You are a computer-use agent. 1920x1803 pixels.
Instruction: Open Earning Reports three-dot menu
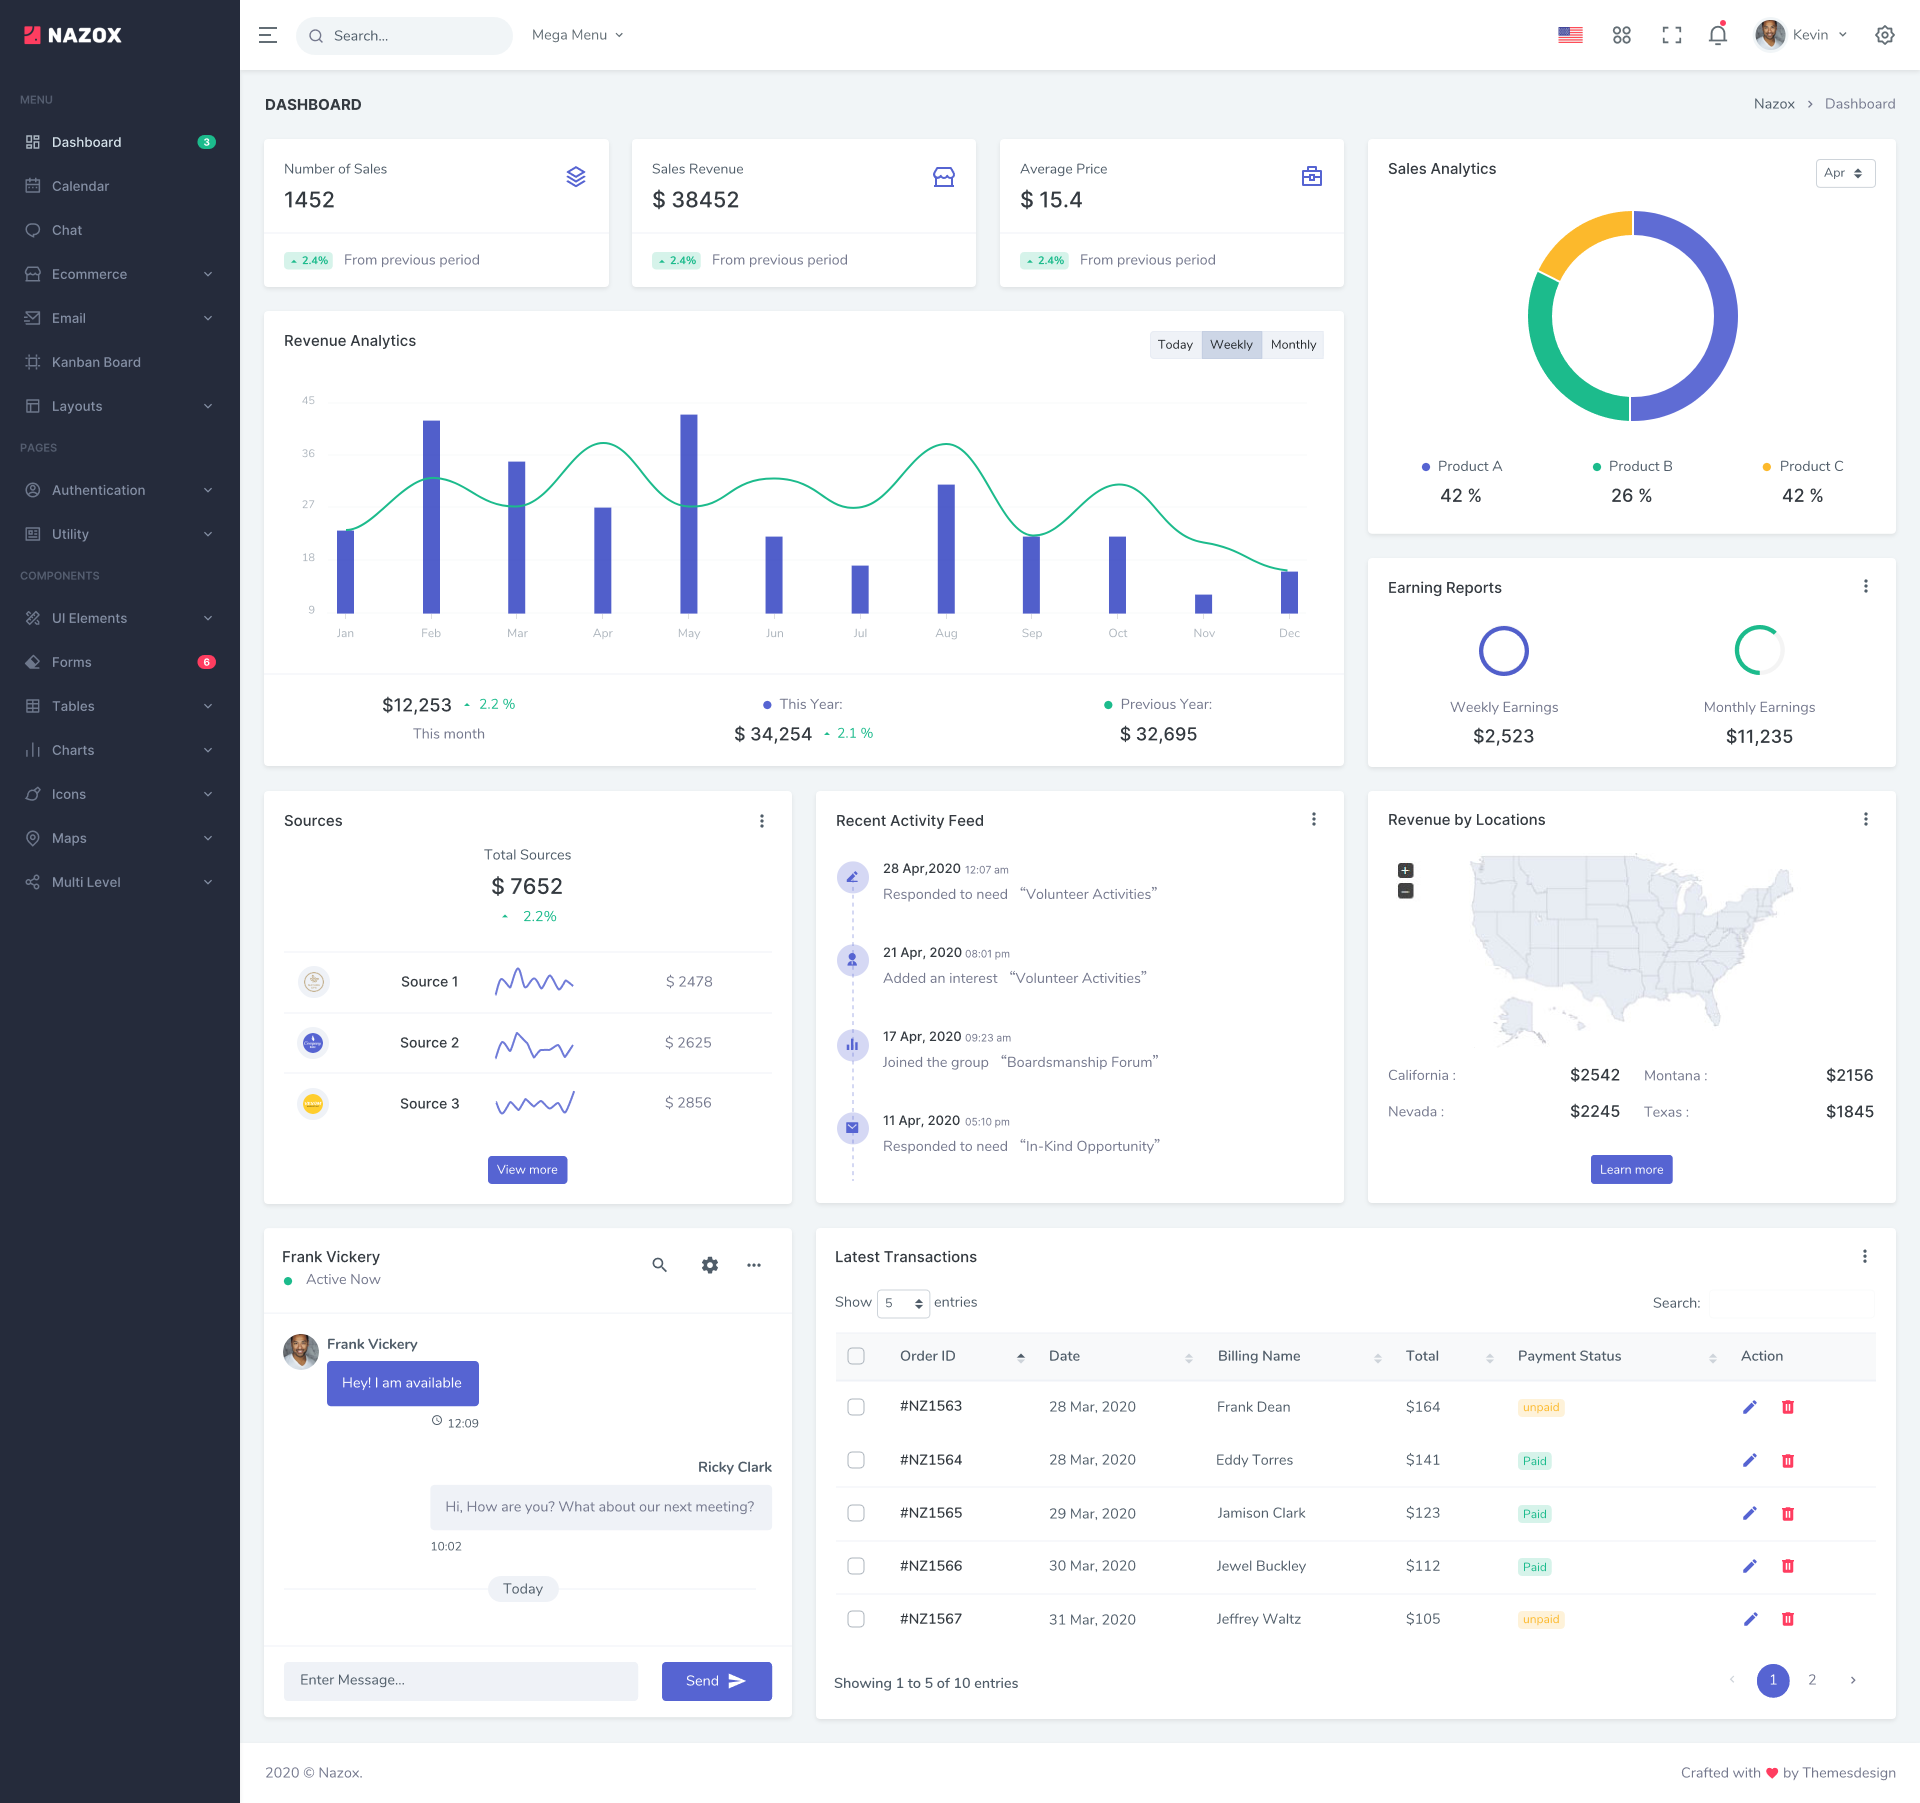(1866, 587)
